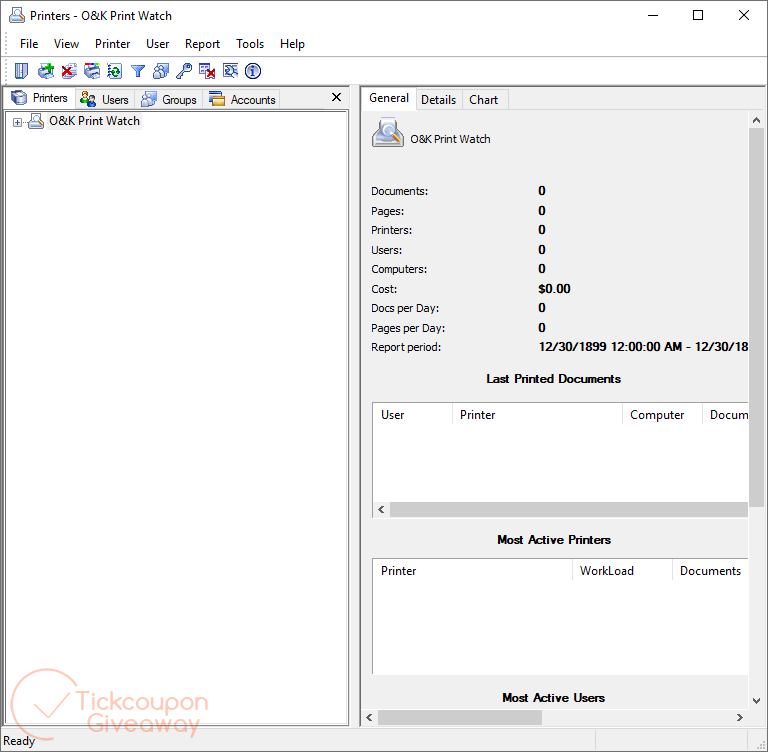Click the Most Active Users heading
This screenshot has width=768, height=752.
click(x=553, y=698)
